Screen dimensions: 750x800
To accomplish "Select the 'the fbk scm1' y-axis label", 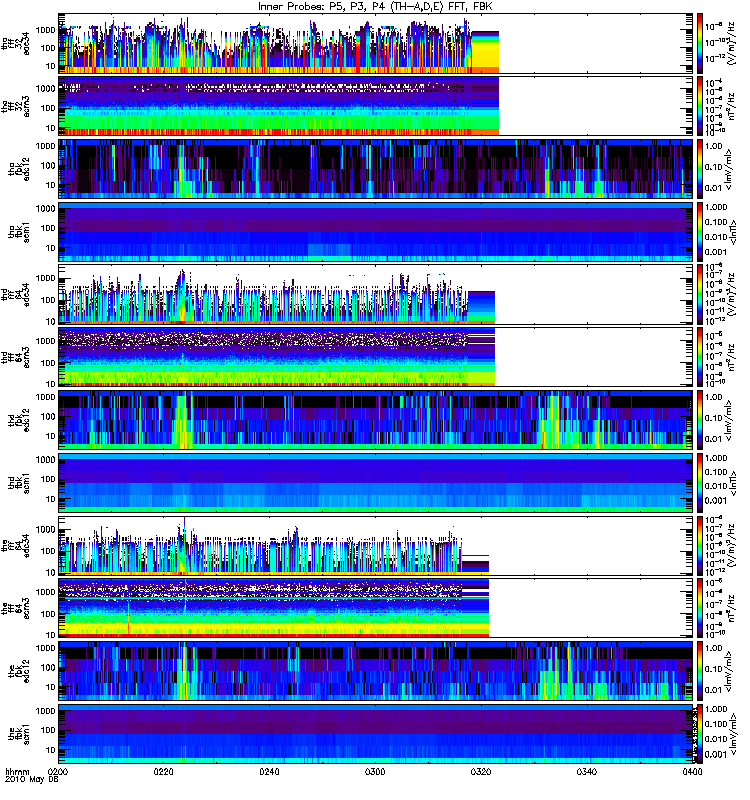I will click(19, 734).
